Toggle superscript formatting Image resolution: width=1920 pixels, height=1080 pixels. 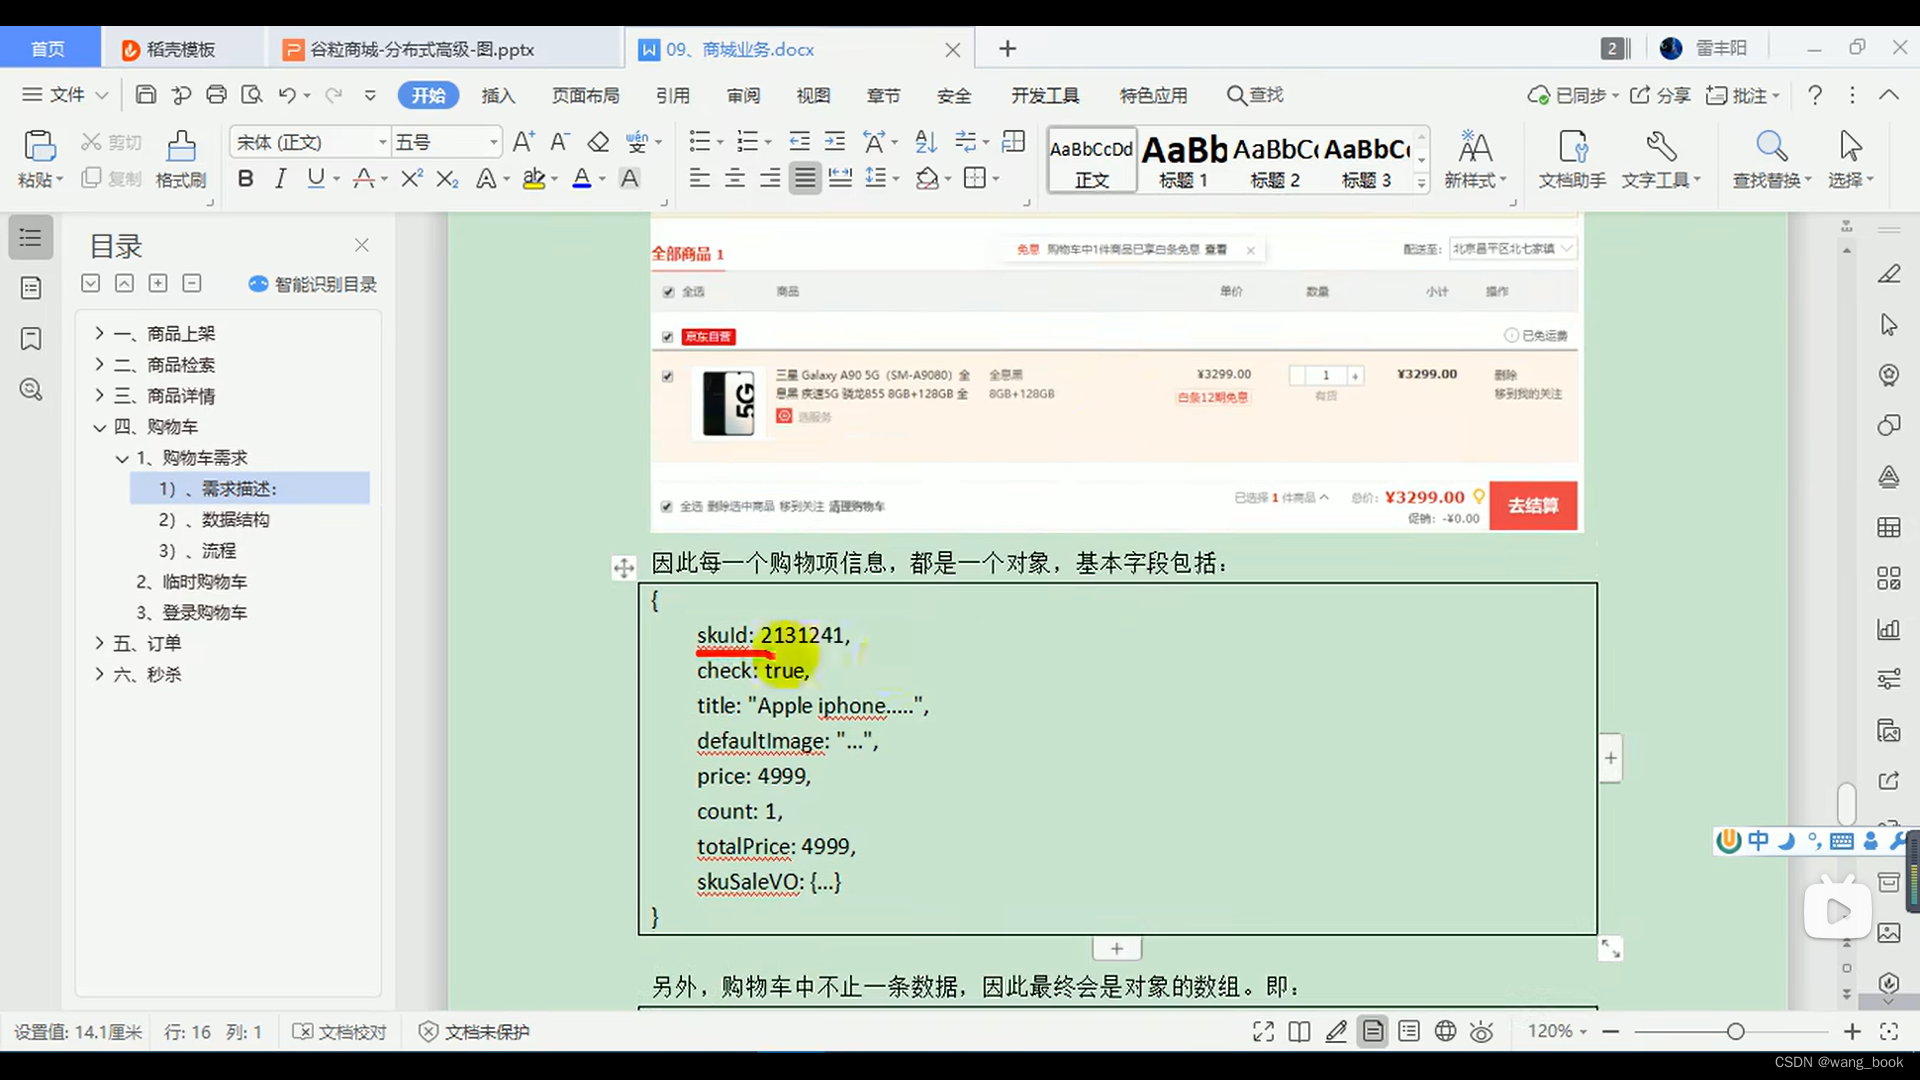coord(411,179)
